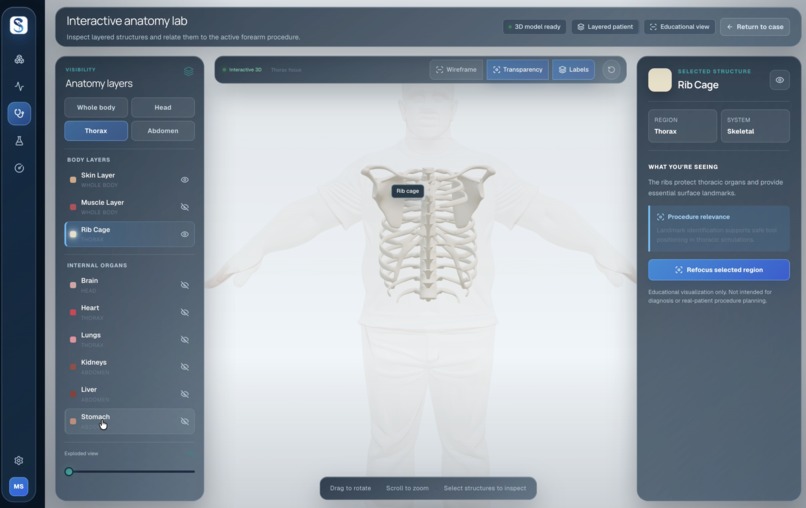Screen dimensions: 806x508
Task: Click the 'Anatomy layers' heading
Action: coord(99,84)
